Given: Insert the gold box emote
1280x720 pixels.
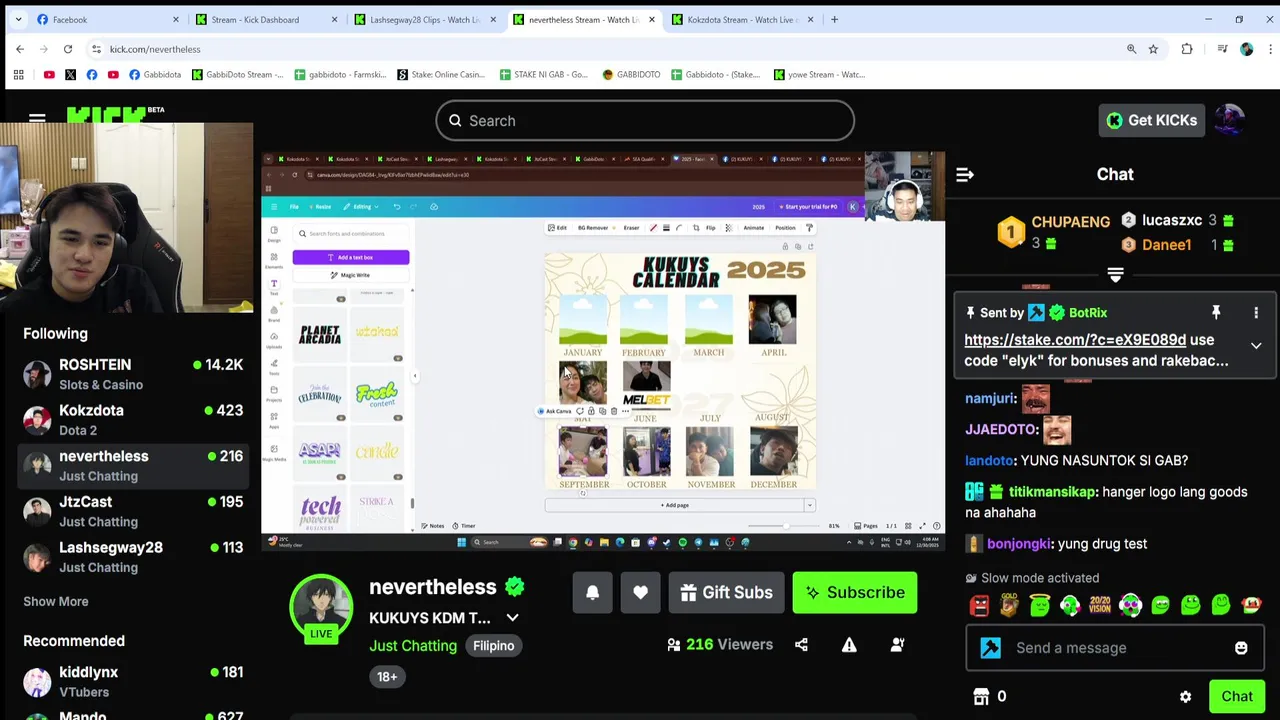Looking at the screenshot, I should pyautogui.click(x=1009, y=605).
